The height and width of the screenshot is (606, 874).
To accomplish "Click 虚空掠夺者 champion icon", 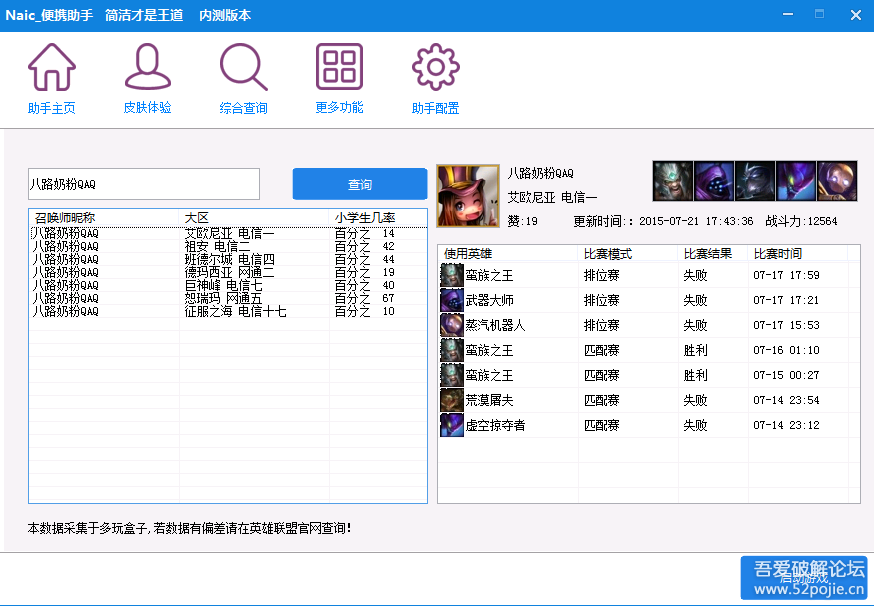I will click(x=452, y=425).
